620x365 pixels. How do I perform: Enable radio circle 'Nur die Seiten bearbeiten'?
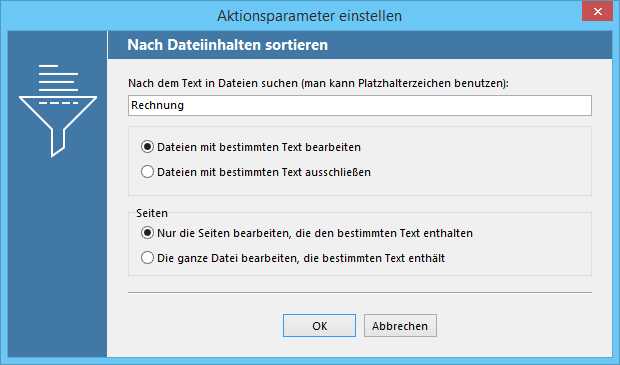pyautogui.click(x=147, y=233)
